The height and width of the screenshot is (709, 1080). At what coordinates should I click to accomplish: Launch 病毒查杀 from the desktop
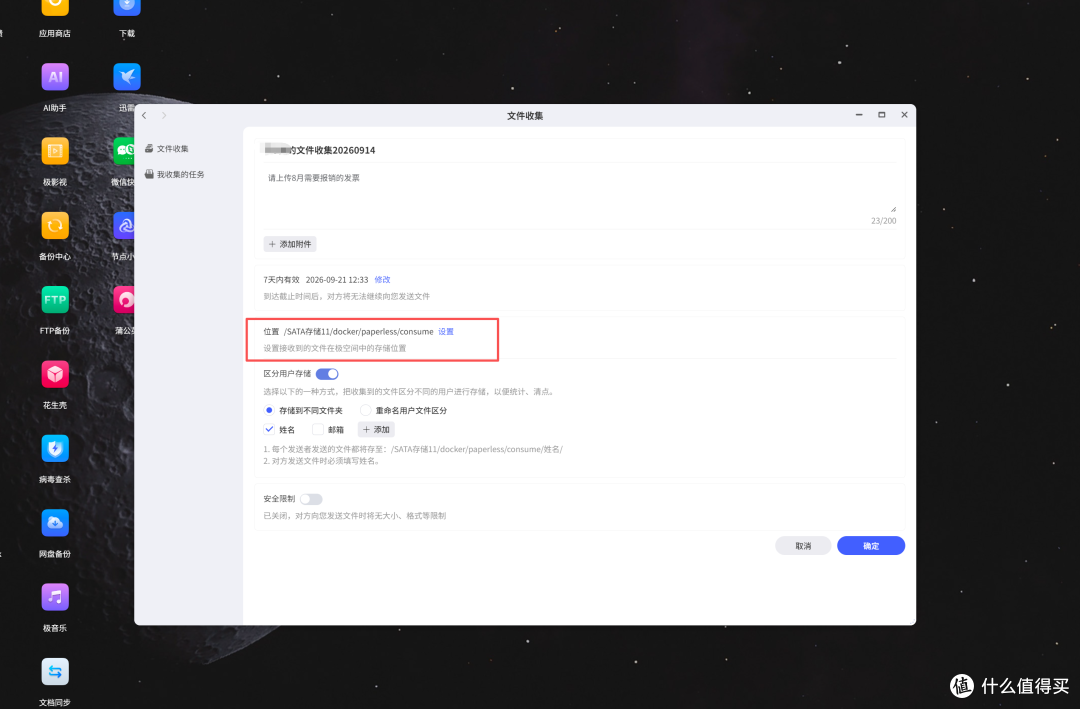[x=55, y=449]
